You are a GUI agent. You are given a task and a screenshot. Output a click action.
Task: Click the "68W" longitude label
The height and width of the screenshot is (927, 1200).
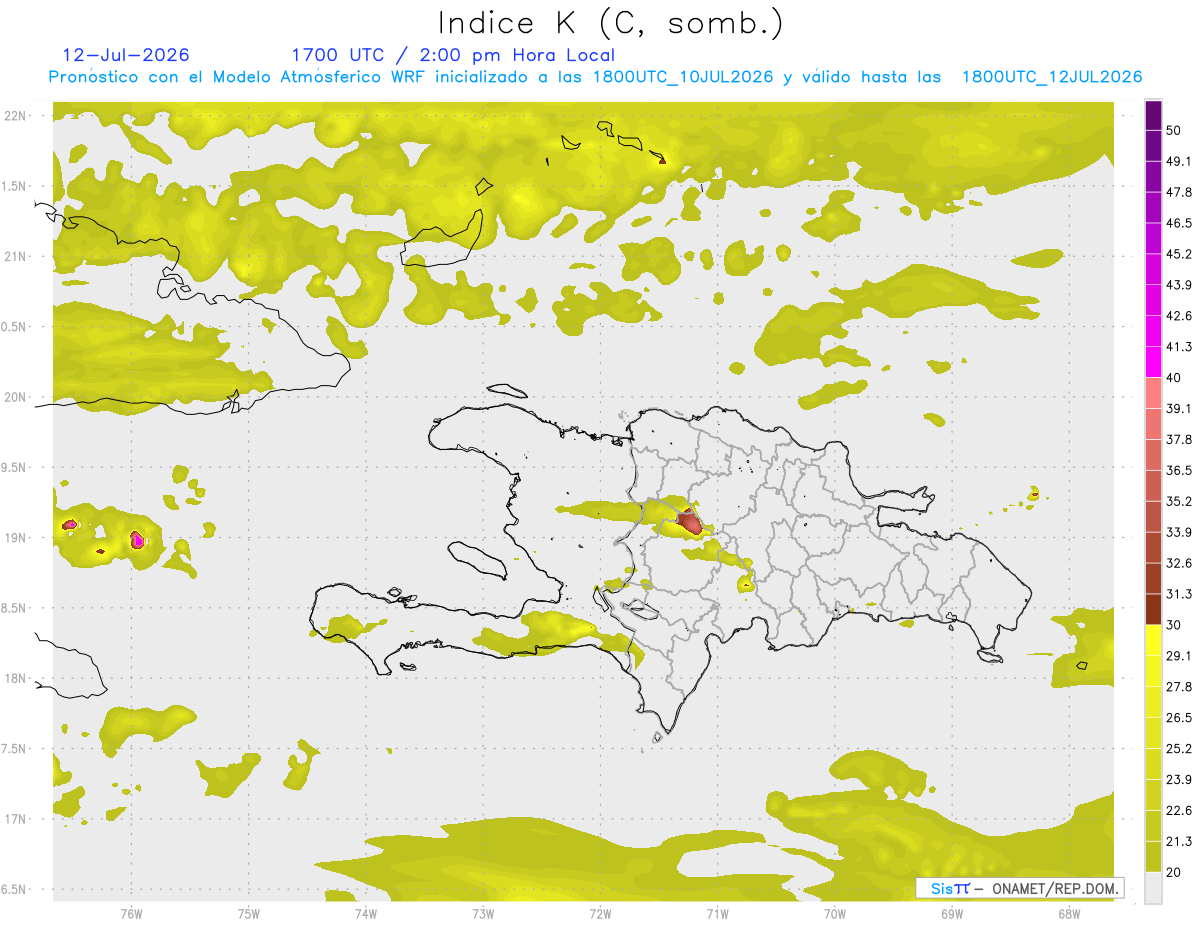point(1069,913)
